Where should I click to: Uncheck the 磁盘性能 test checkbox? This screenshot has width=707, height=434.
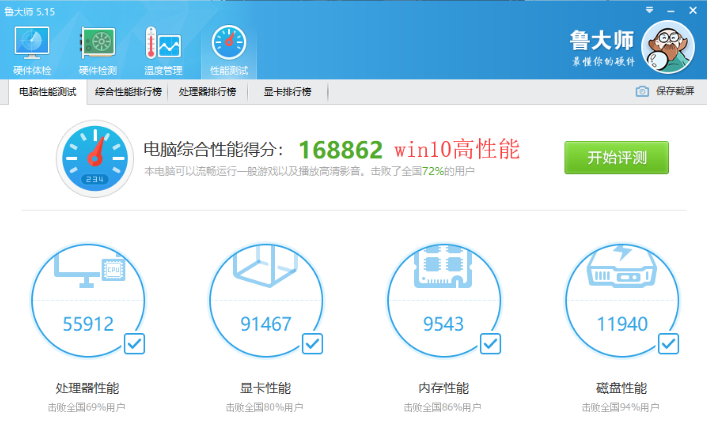click(669, 344)
